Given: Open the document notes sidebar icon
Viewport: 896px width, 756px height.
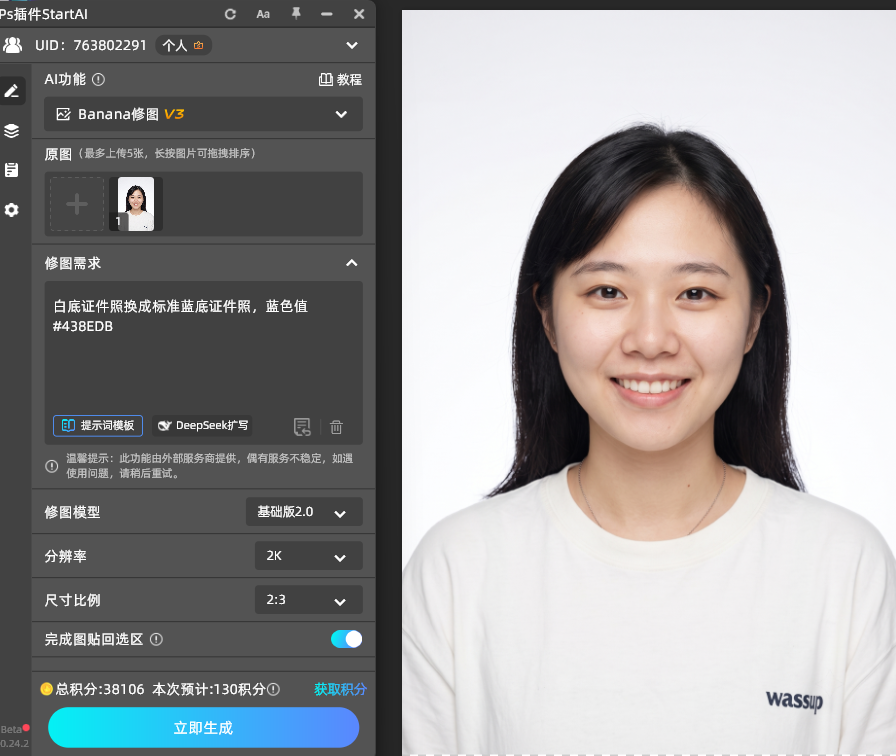Looking at the screenshot, I should coord(11,170).
